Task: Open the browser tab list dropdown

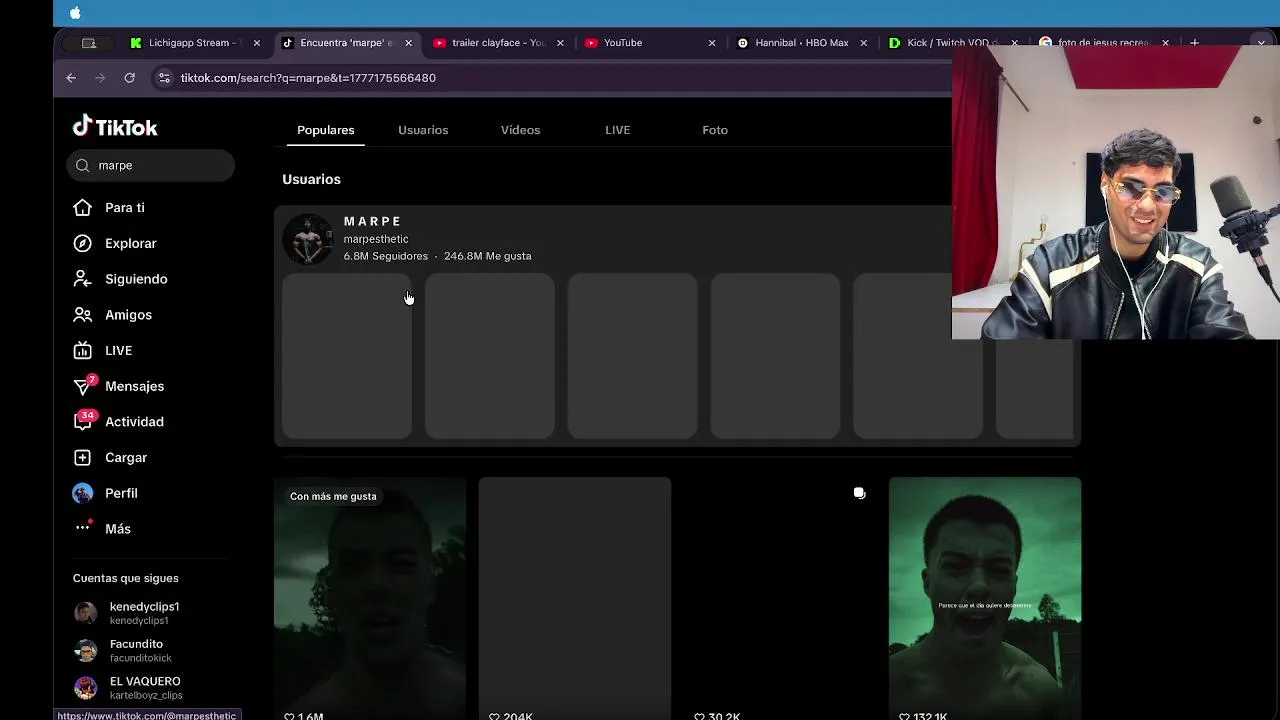Action: (x=1261, y=43)
